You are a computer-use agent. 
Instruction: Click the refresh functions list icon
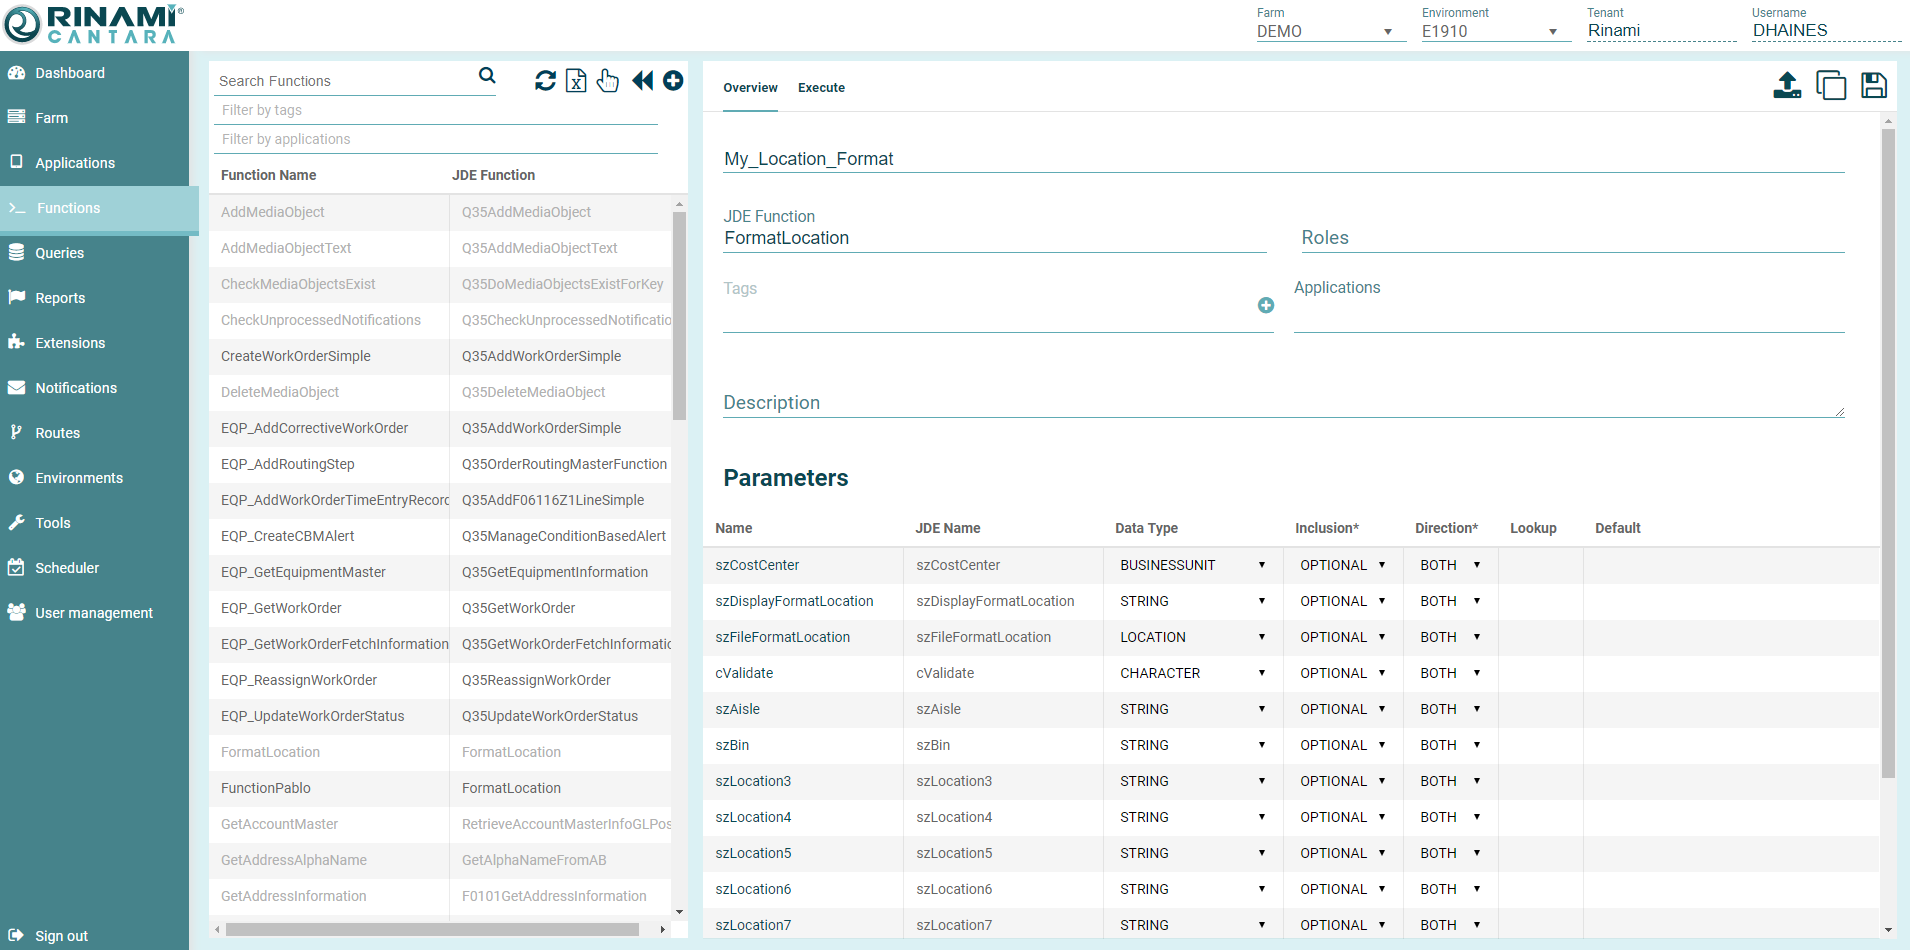(545, 81)
